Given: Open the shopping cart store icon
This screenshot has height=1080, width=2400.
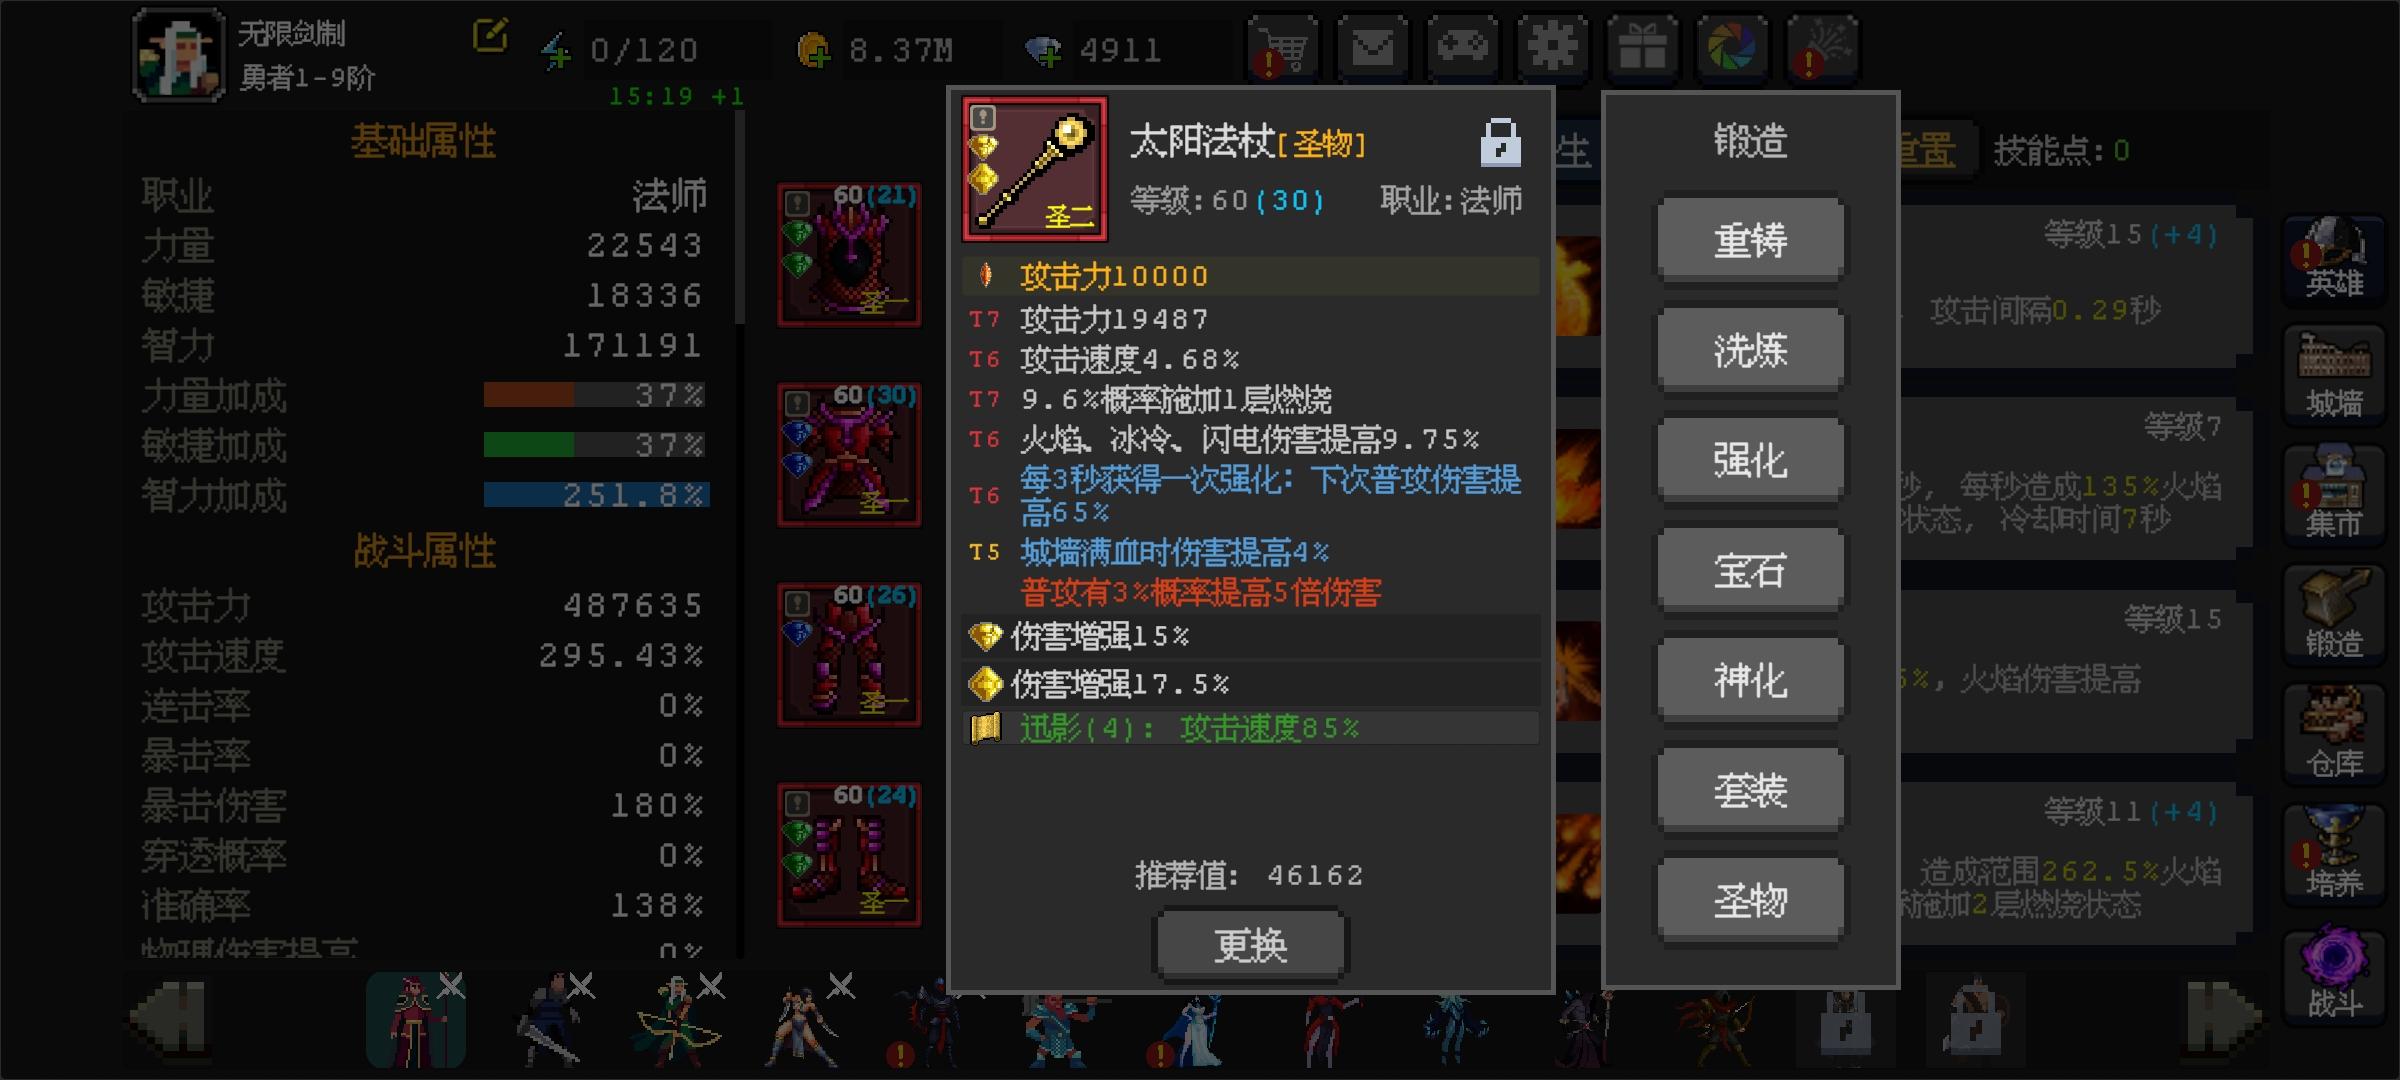Looking at the screenshot, I should point(1282,47).
